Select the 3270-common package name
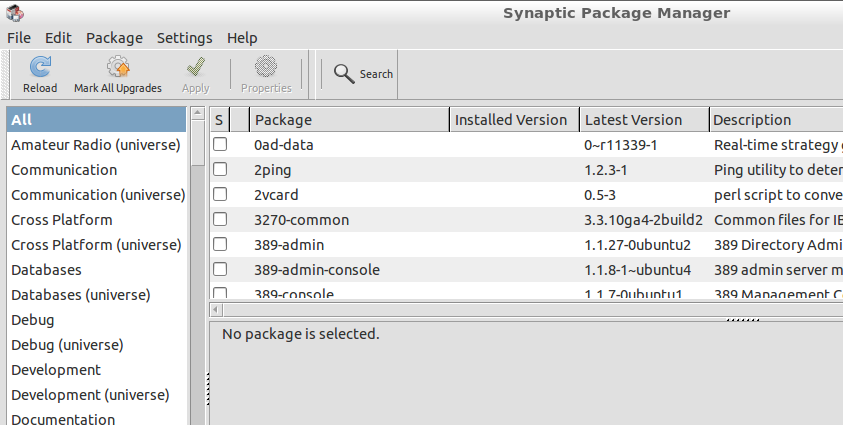Viewport: 843px width, 425px height. (301, 220)
